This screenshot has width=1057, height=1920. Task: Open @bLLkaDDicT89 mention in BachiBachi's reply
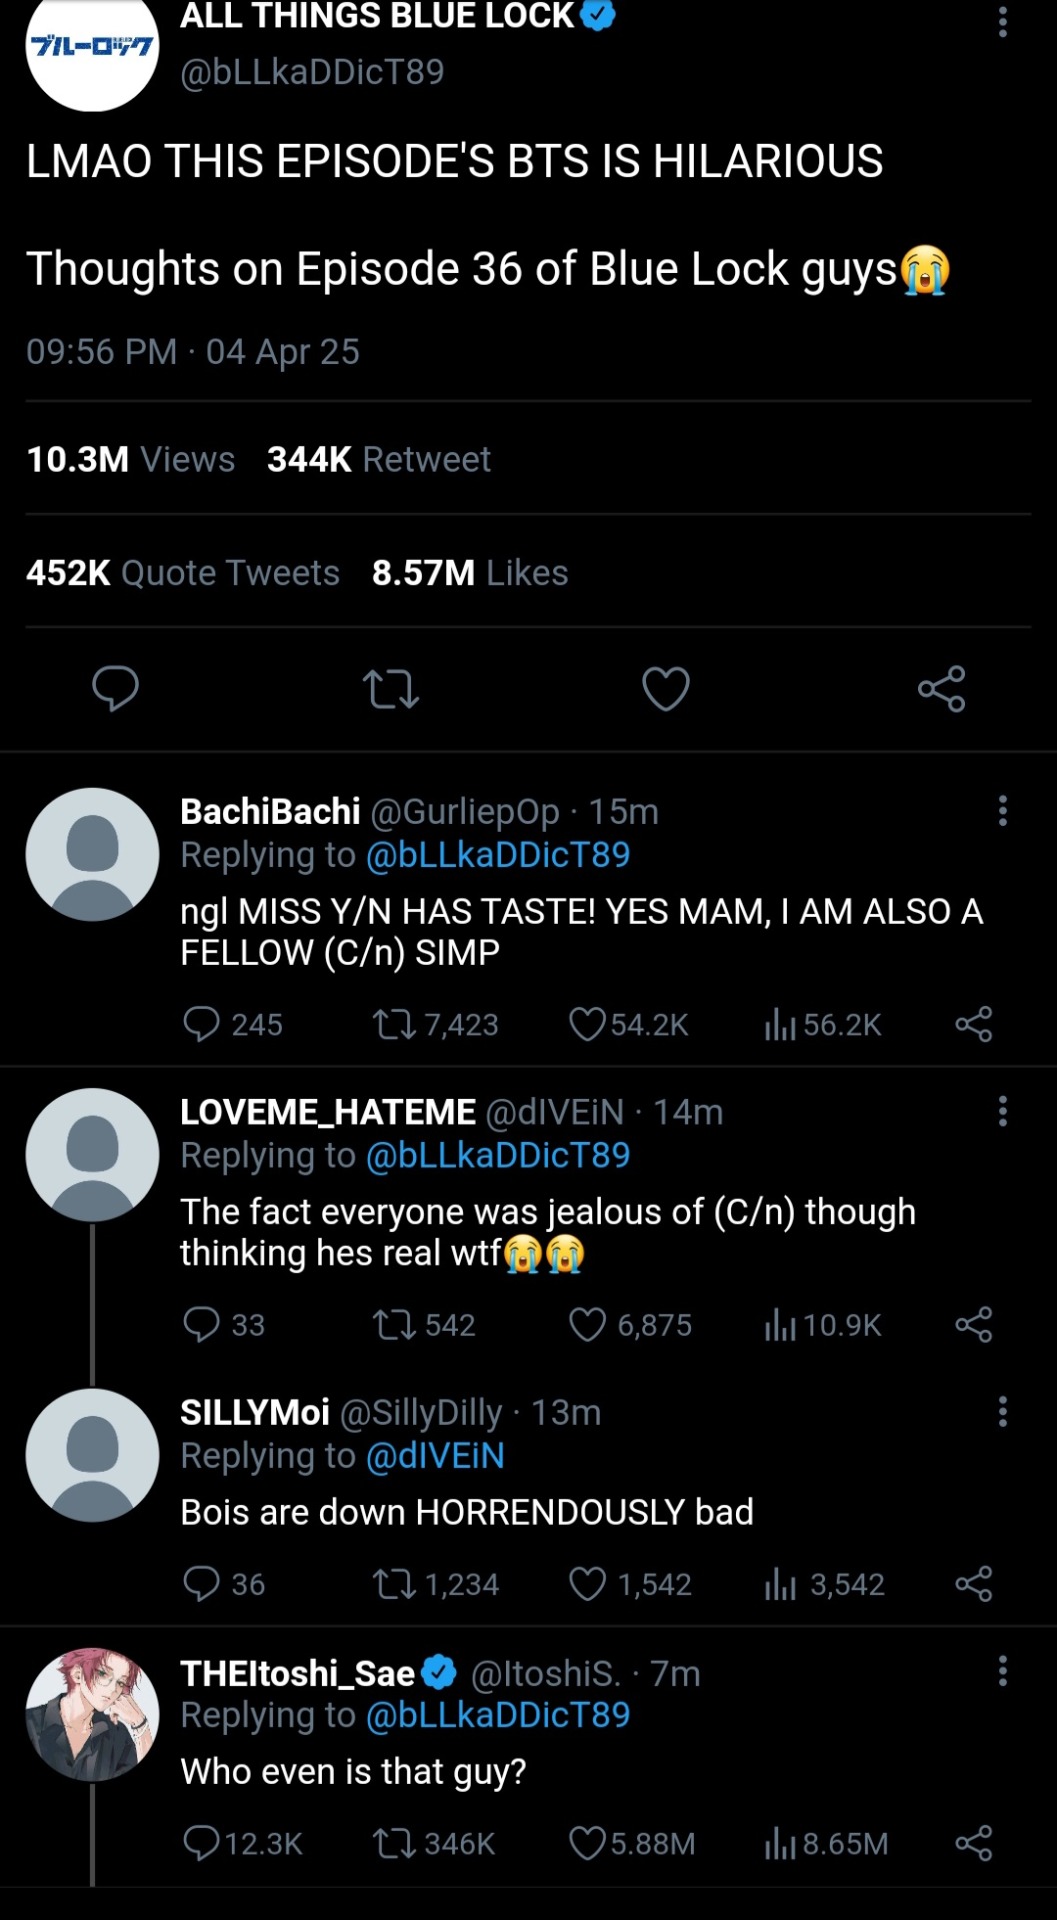click(498, 855)
